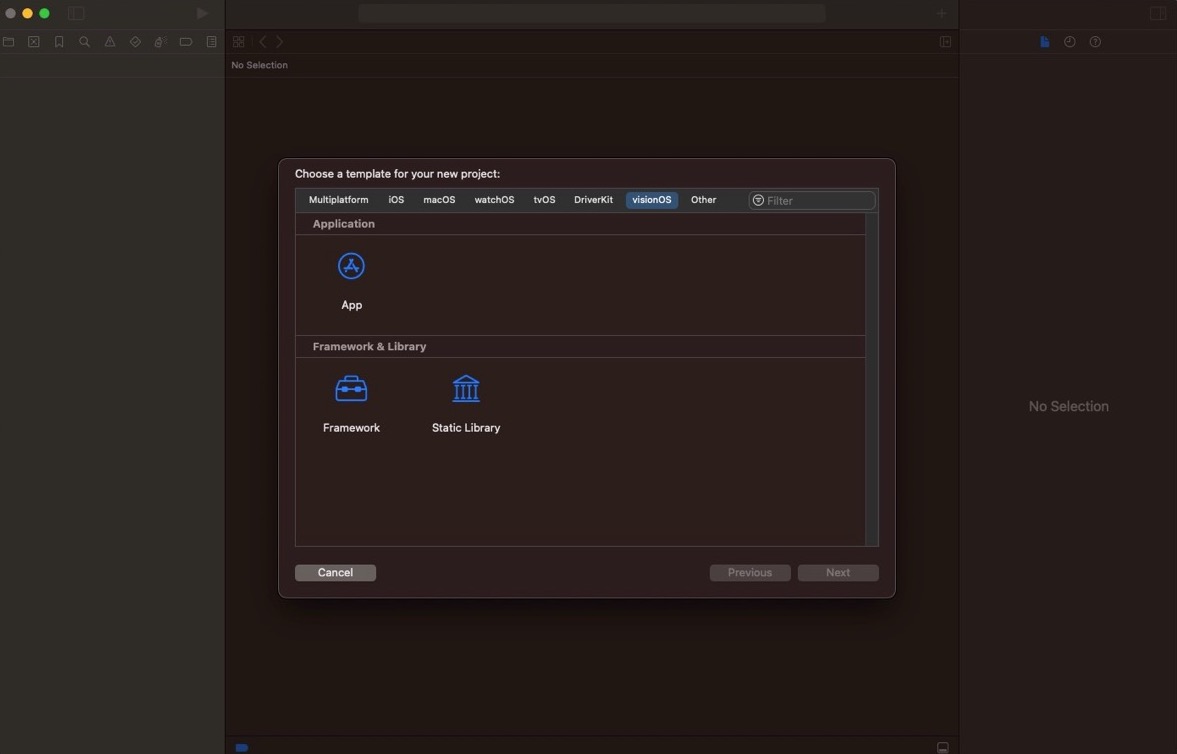Screen dimensions: 1177x754
Task: Open the Issue navigator warning icon
Action: [110, 42]
